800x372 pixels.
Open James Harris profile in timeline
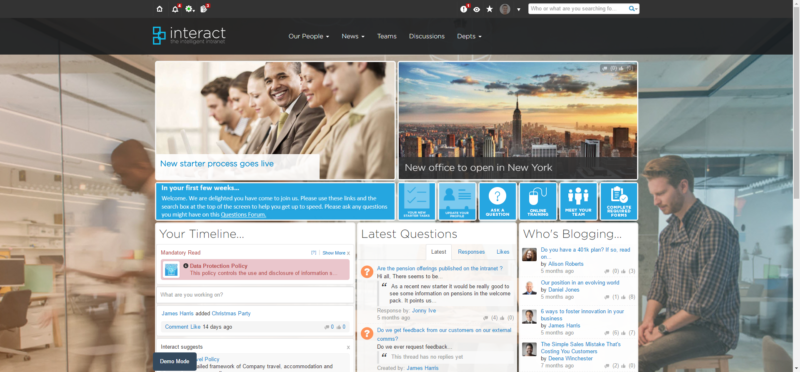tap(177, 313)
